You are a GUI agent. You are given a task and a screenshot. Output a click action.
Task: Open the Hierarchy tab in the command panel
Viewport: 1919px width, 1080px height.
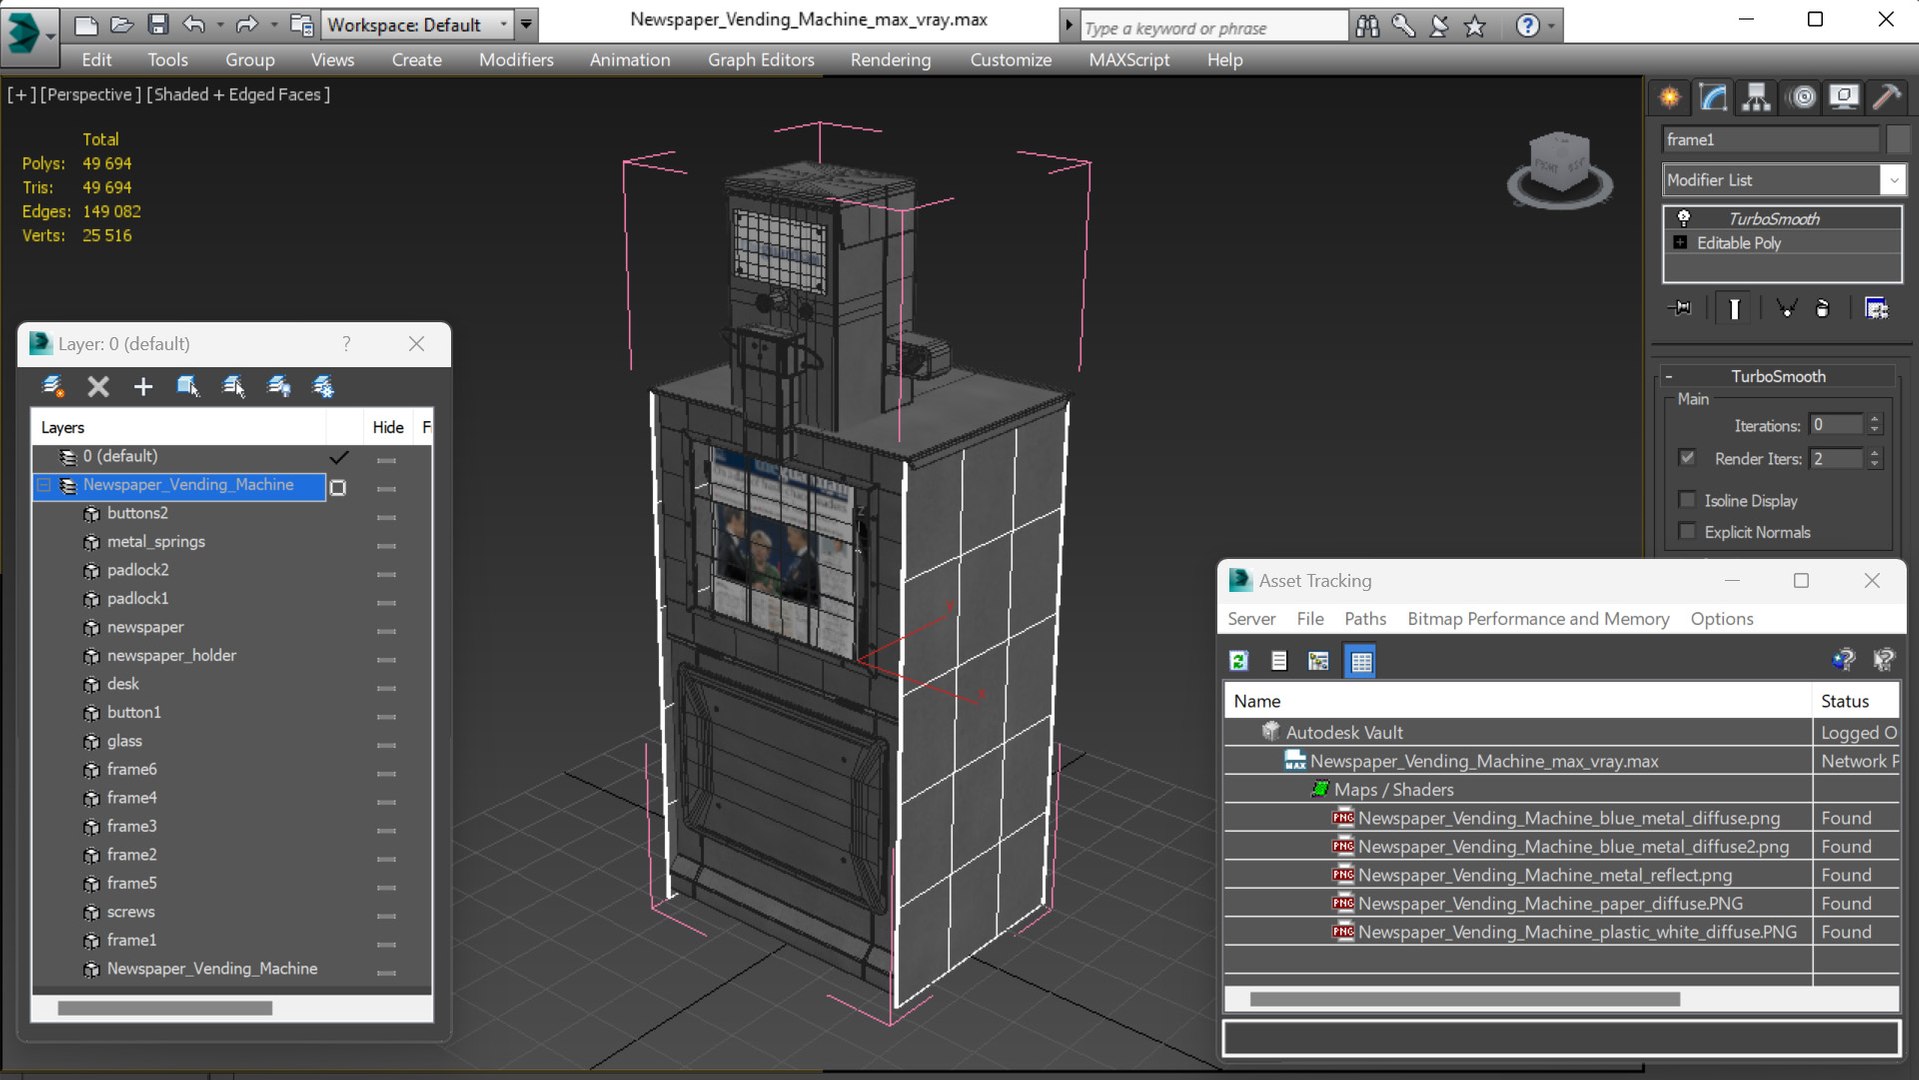pos(1756,97)
